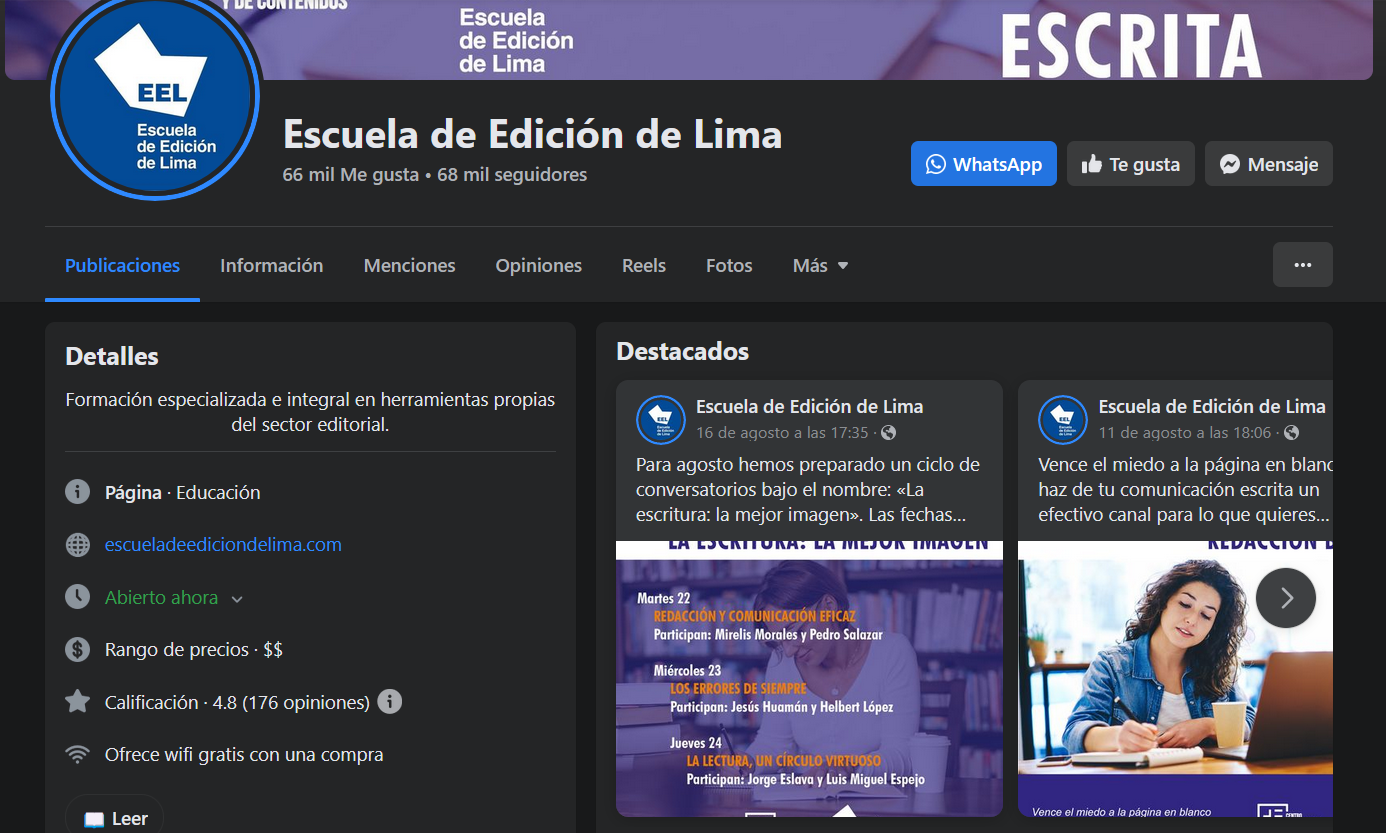1386x833 pixels.
Task: Click the public globe icon on 16 de agosto post
Action: (x=888, y=433)
